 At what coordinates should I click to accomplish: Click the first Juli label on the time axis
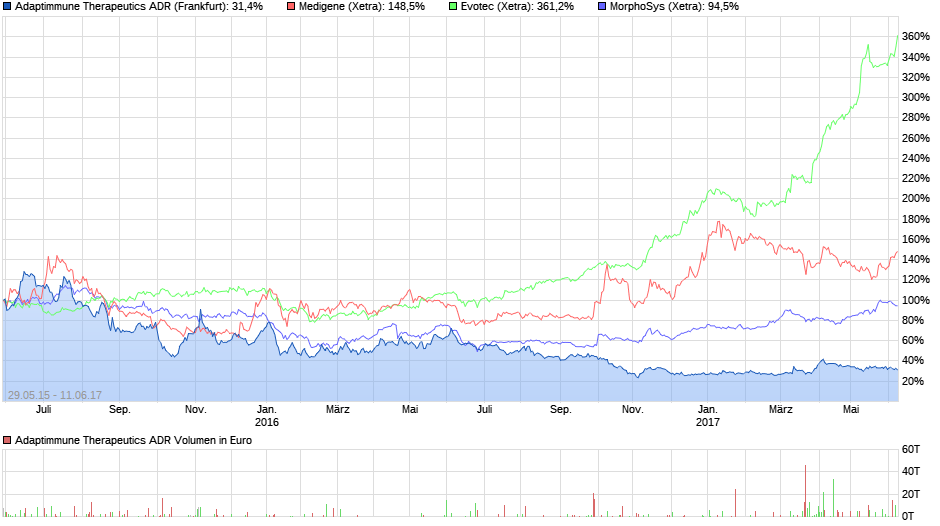coord(43,409)
